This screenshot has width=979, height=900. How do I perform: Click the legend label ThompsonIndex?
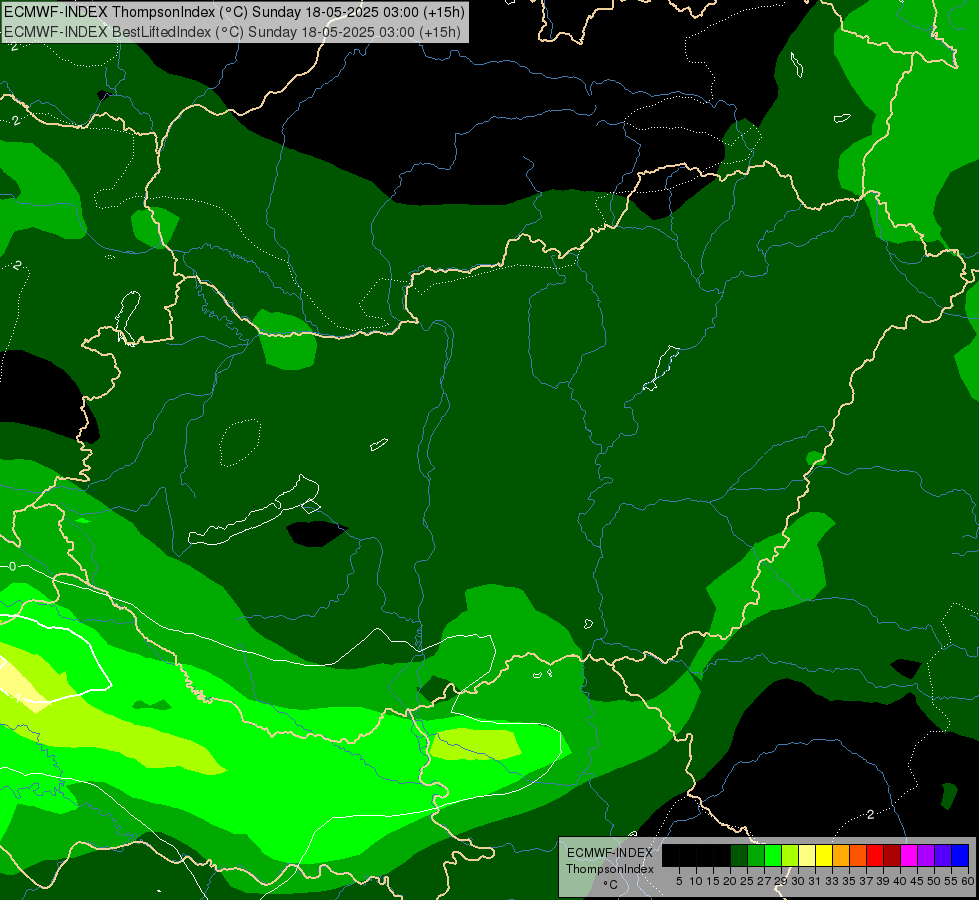coord(610,869)
